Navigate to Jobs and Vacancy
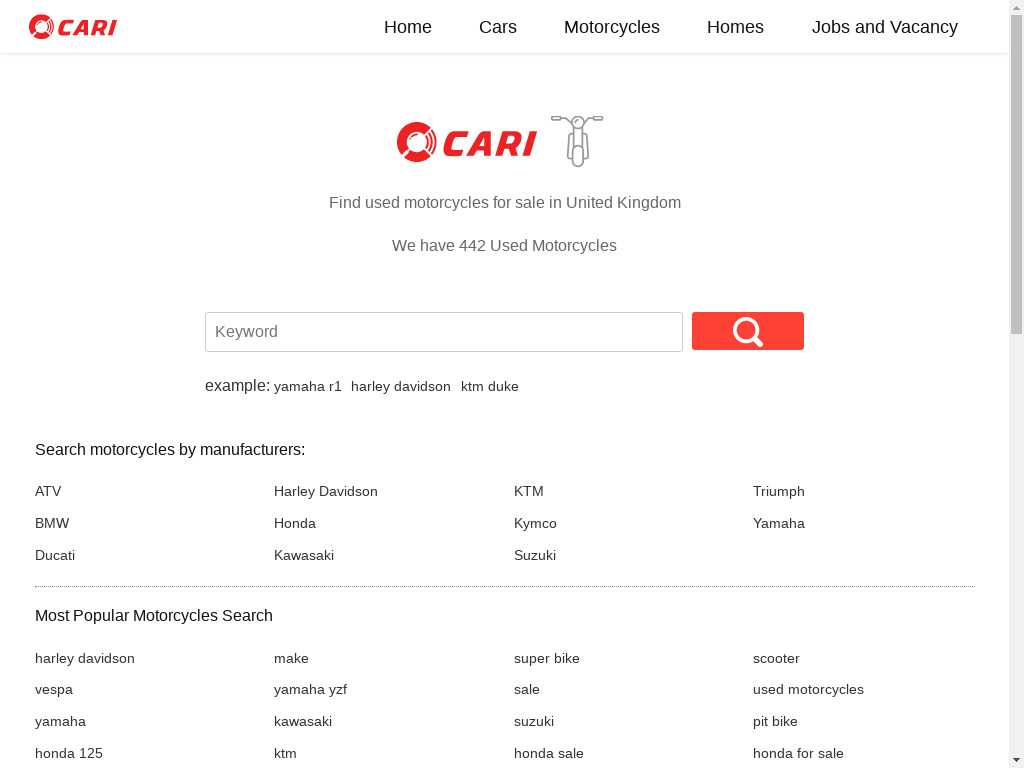This screenshot has height=768, width=1024. [884, 27]
